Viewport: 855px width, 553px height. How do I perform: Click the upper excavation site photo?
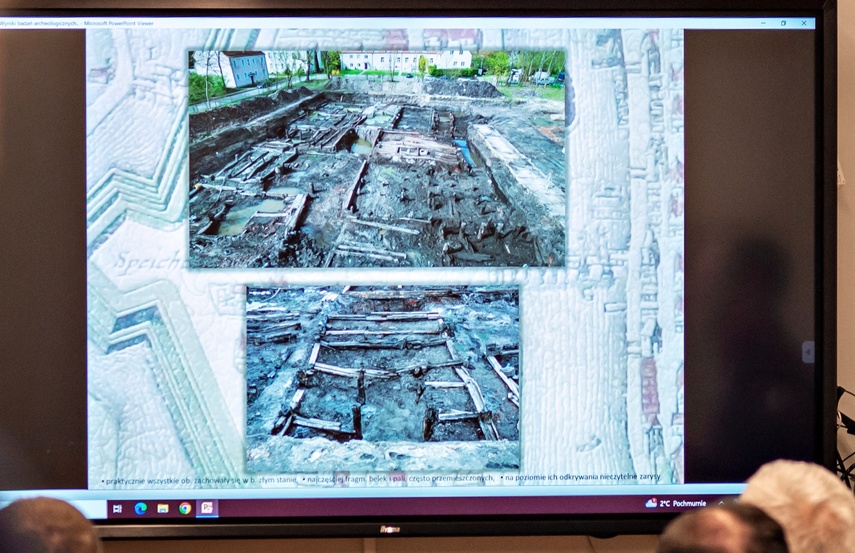377,159
